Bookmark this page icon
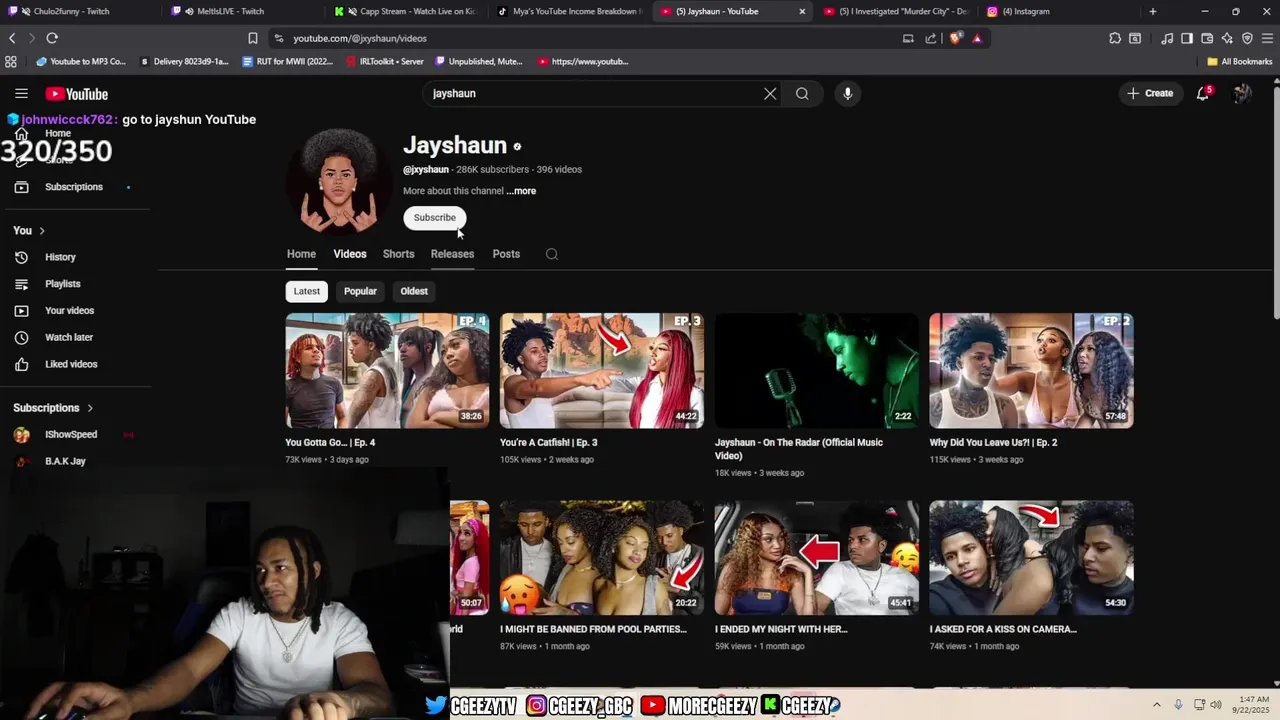Image resolution: width=1280 pixels, height=720 pixels. tap(253, 38)
